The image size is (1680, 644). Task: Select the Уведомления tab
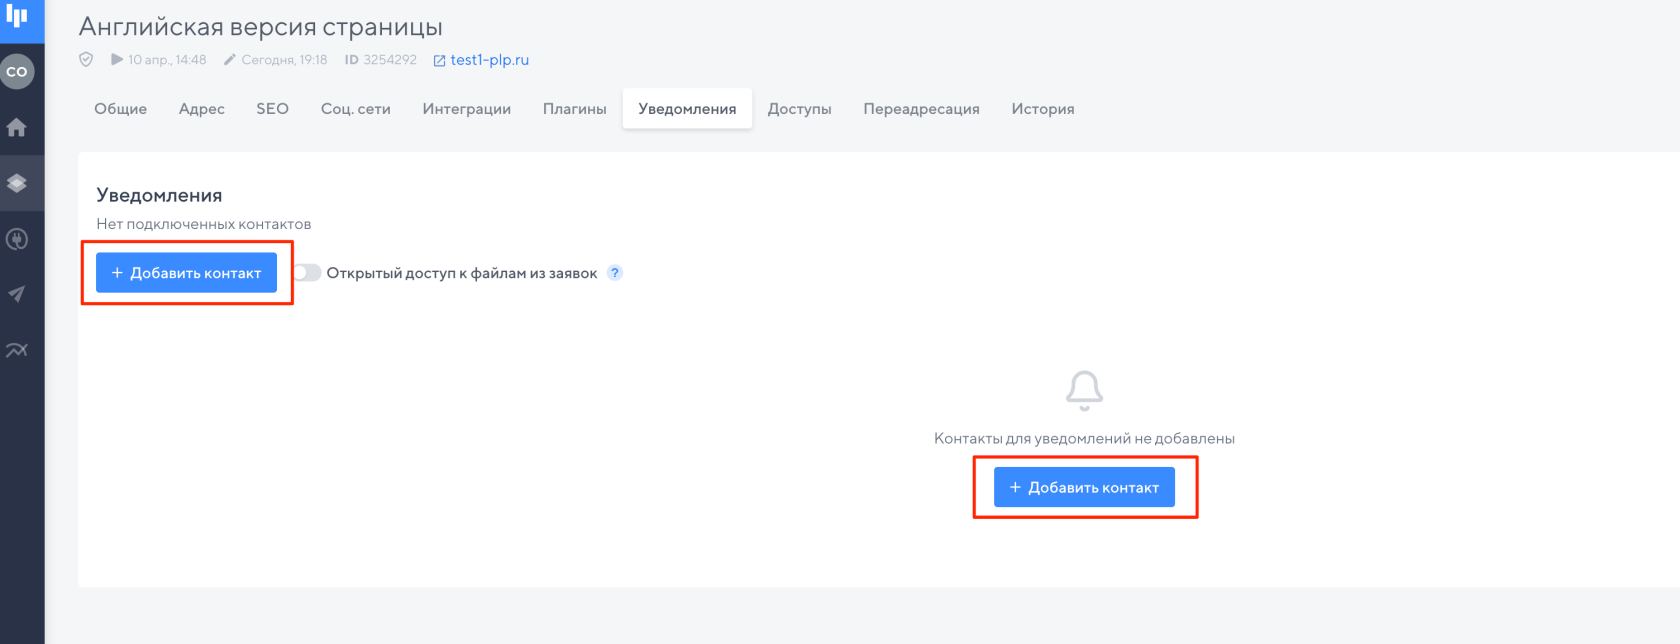[x=687, y=109]
